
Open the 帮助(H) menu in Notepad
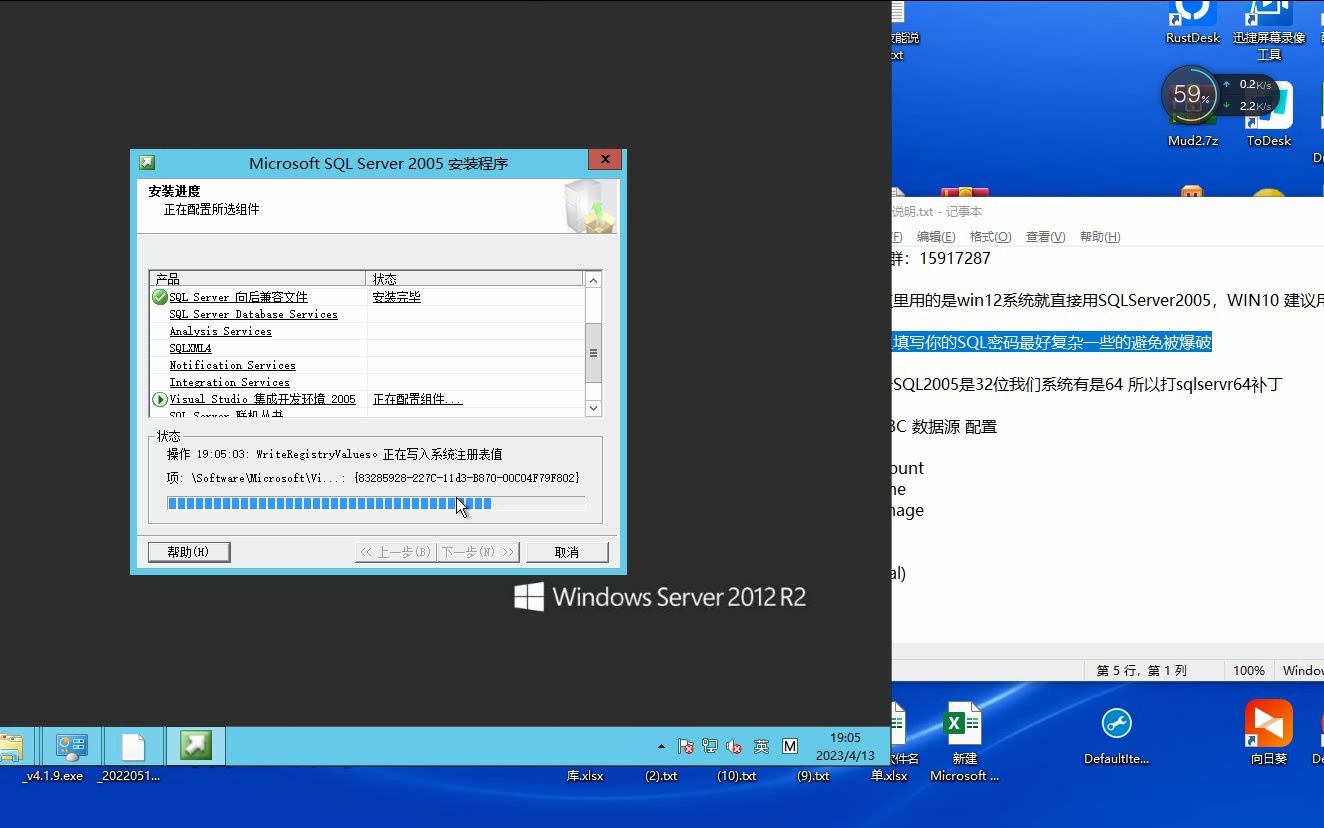click(1100, 237)
